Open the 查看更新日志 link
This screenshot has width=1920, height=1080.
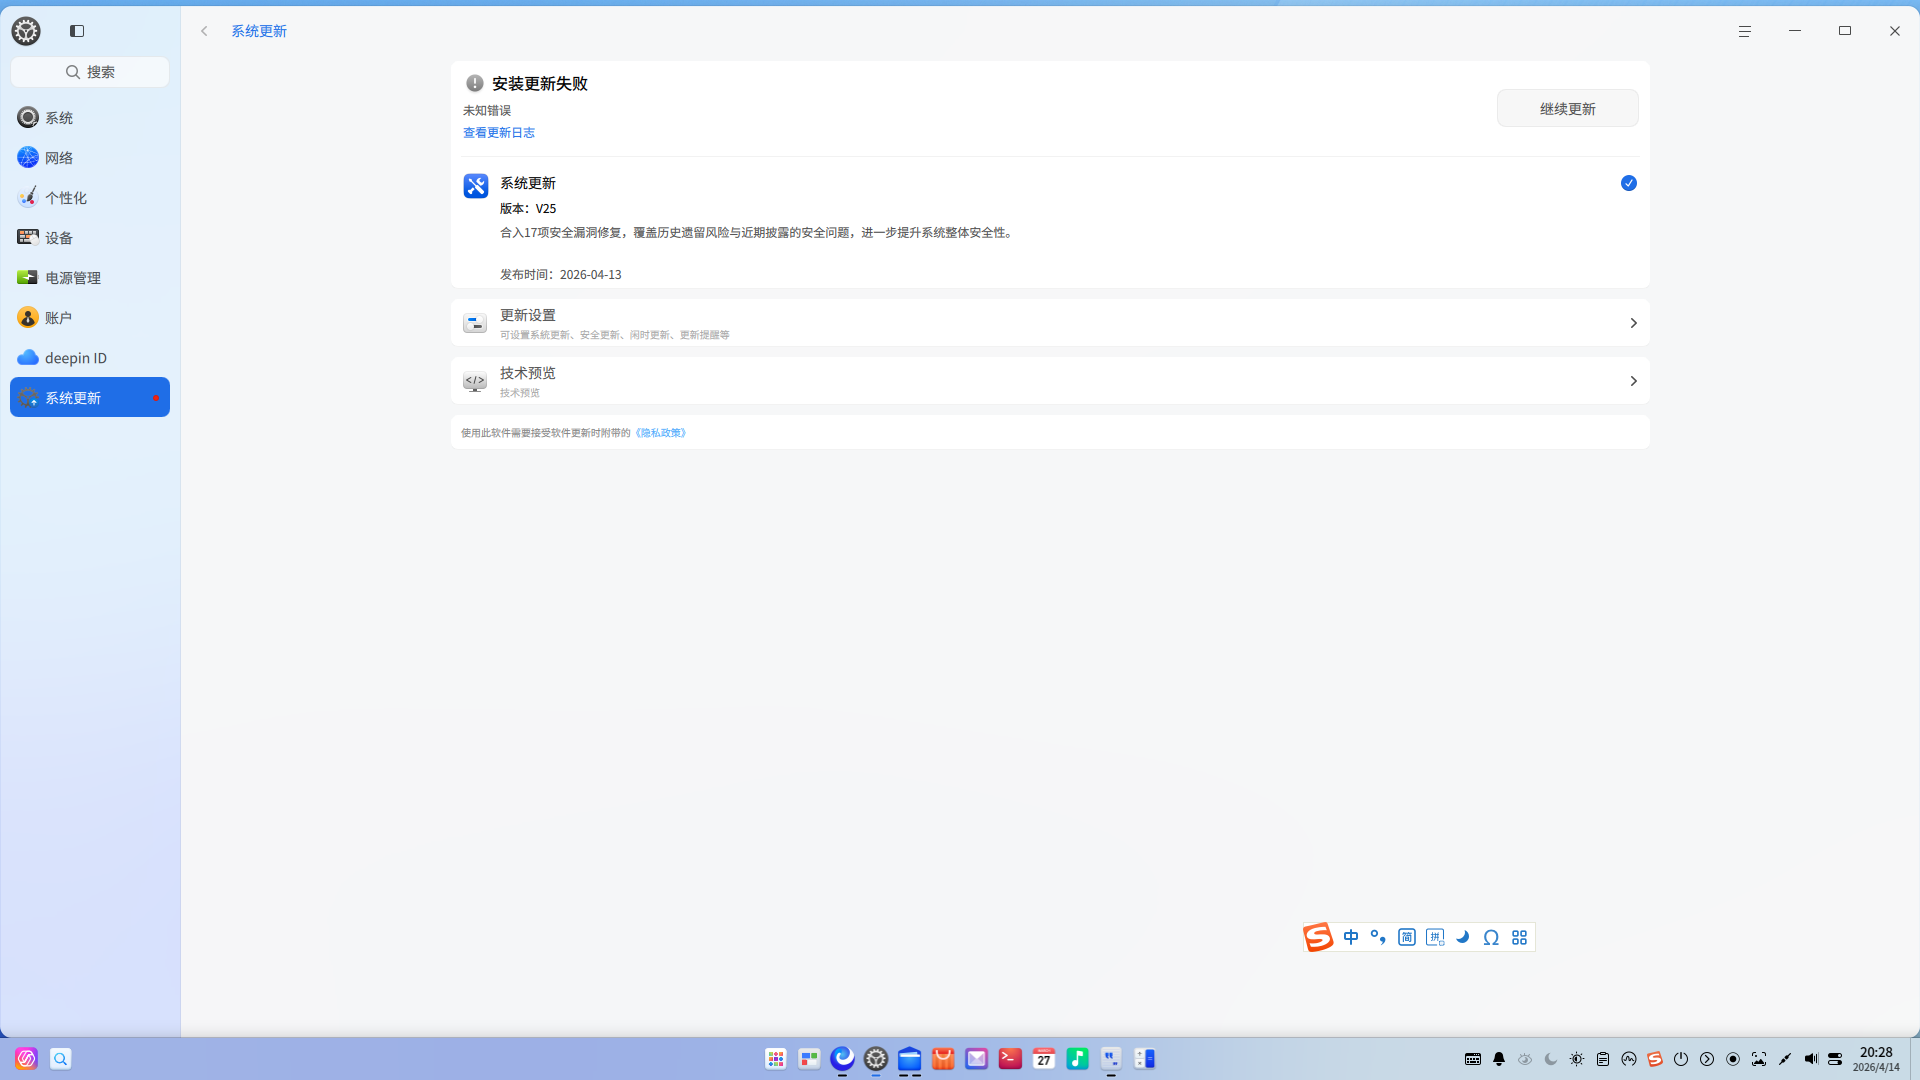click(499, 132)
